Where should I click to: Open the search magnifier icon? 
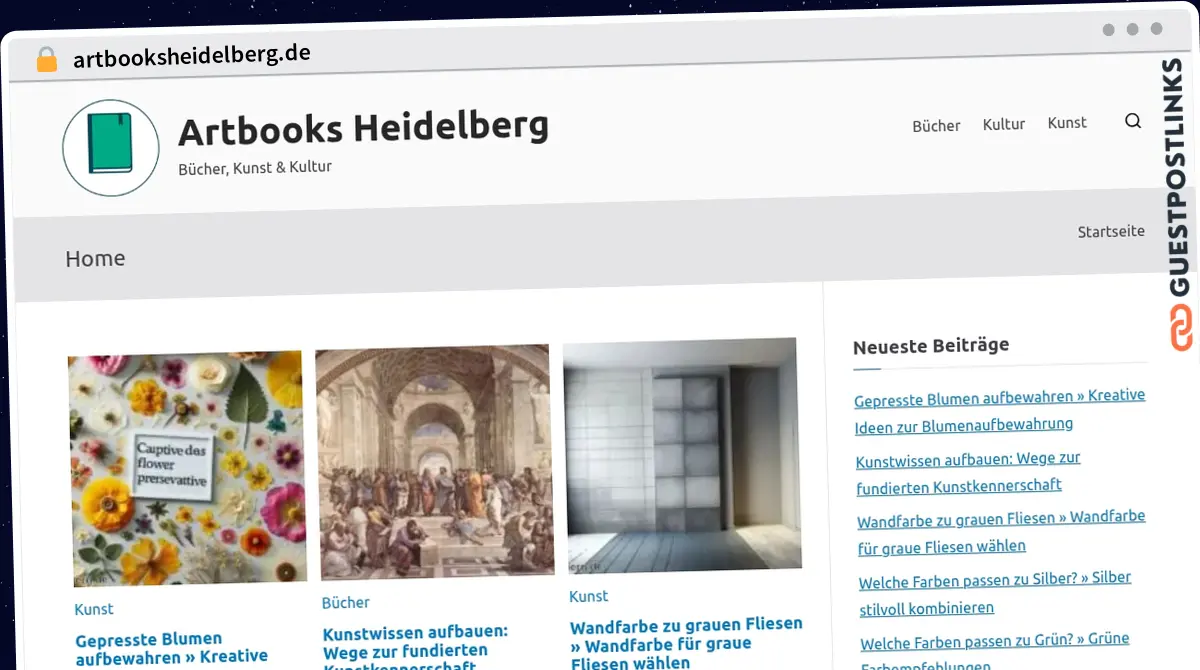pyautogui.click(x=1132, y=121)
